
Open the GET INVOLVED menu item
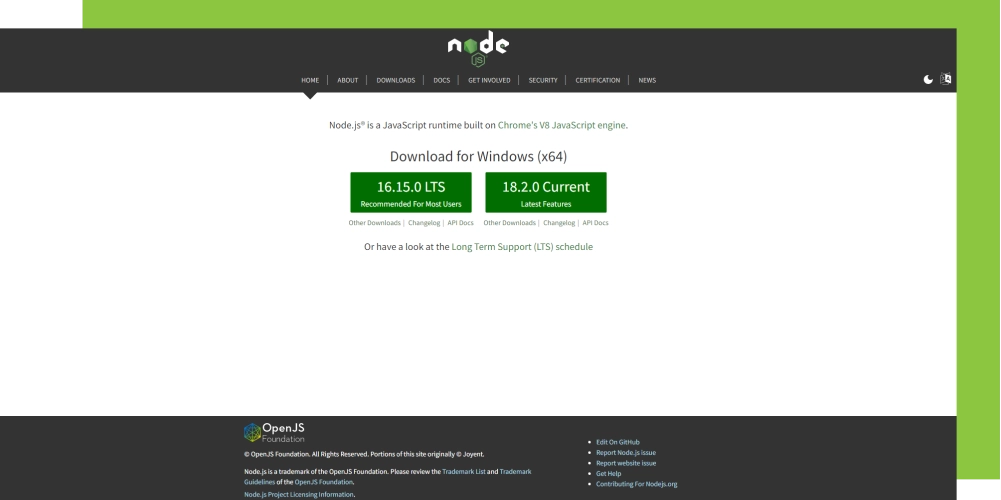point(489,80)
